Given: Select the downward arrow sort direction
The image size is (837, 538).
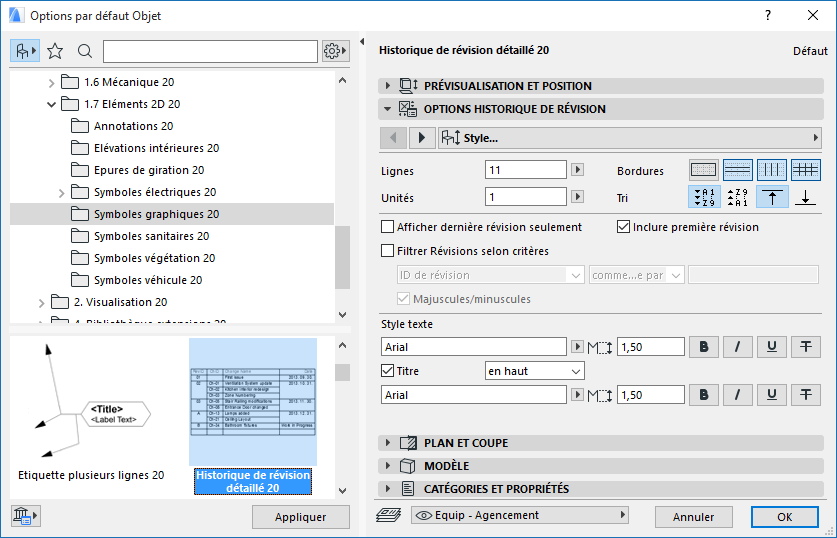Looking at the screenshot, I should [806, 197].
